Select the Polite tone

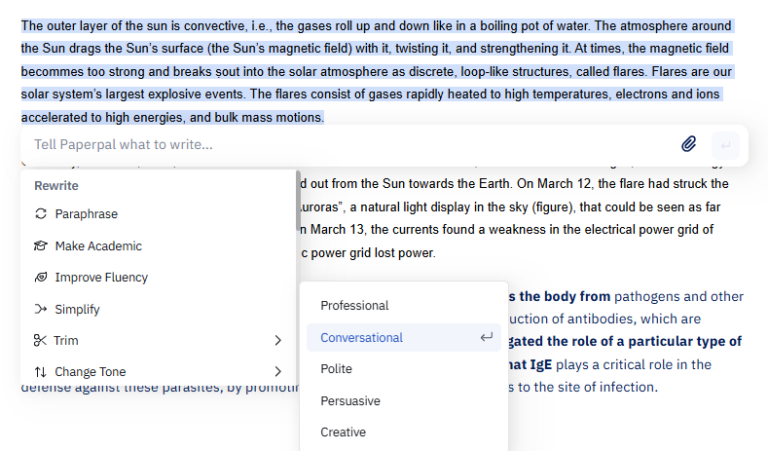coord(404,369)
